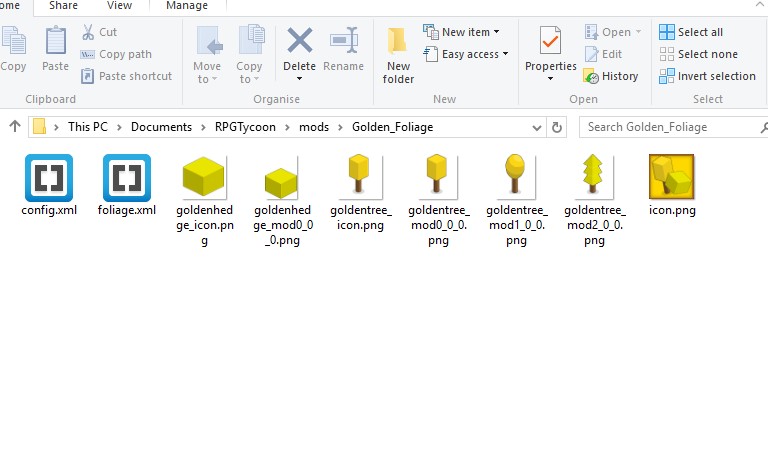Switch to the View ribbon tab
The width and height of the screenshot is (768, 467).
pos(119,5)
